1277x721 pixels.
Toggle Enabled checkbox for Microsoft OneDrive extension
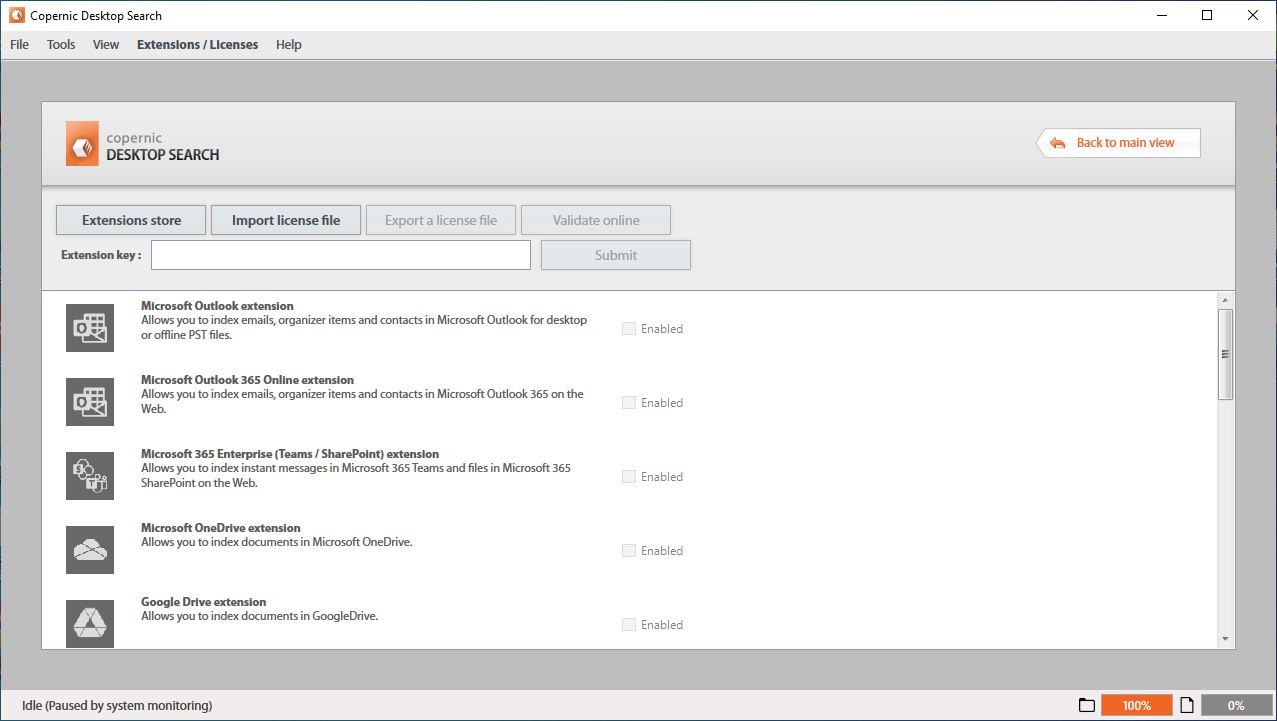(x=629, y=550)
